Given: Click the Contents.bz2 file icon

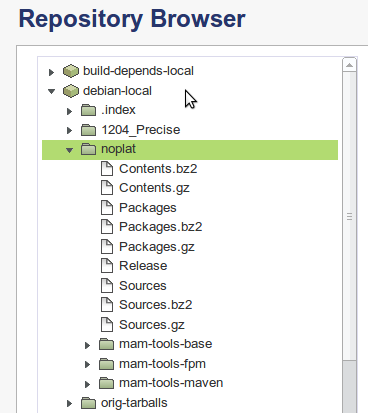Looking at the screenshot, I should click(x=107, y=169).
